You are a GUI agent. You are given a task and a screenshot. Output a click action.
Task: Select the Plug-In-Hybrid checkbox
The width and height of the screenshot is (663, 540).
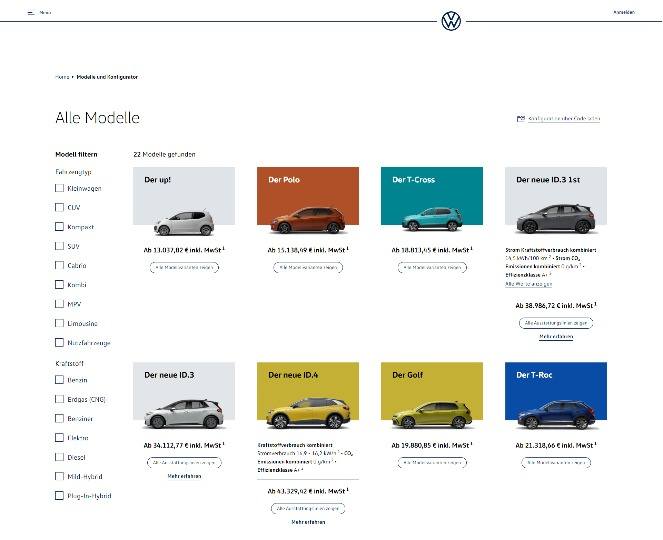click(x=60, y=496)
